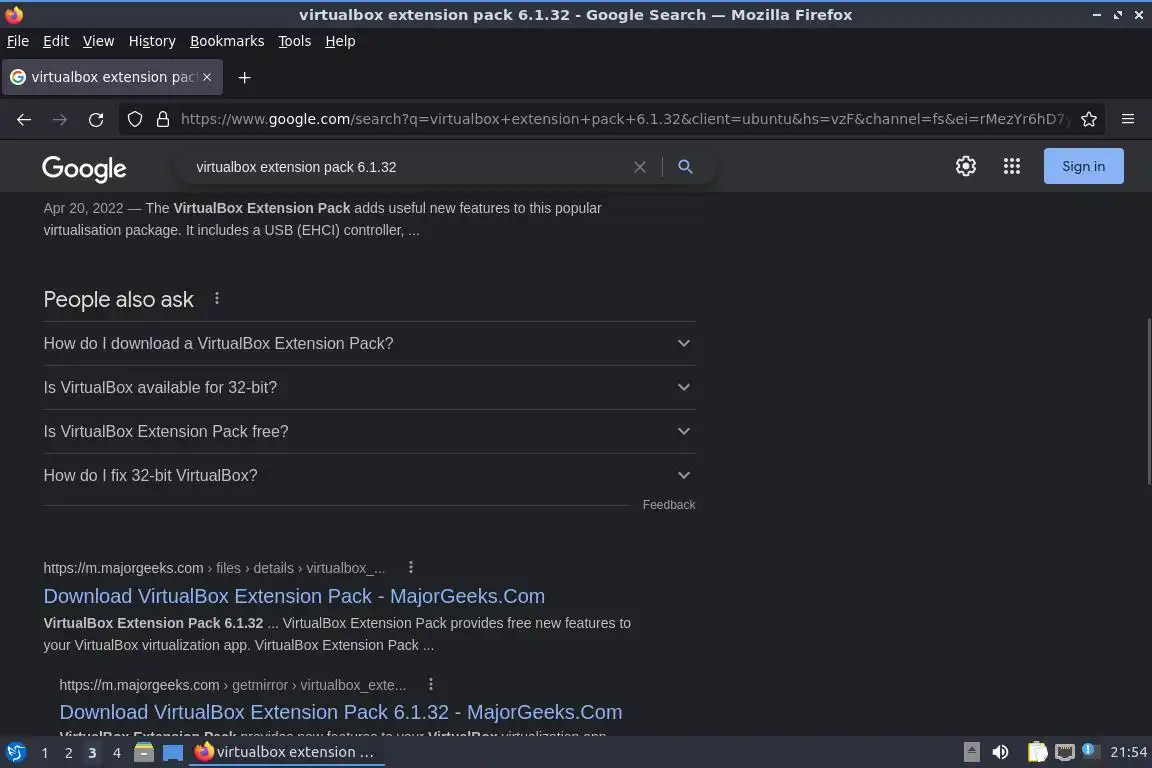The height and width of the screenshot is (768, 1152).
Task: Open the Tools menu
Action: click(295, 41)
